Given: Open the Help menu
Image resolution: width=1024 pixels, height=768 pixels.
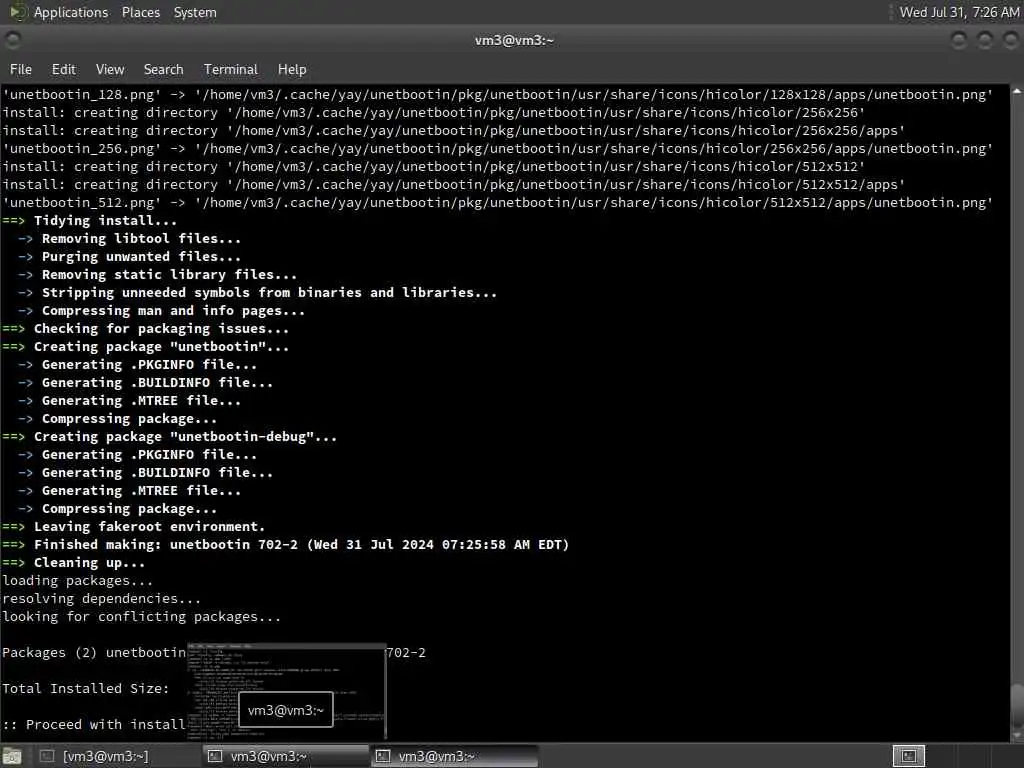Looking at the screenshot, I should pos(292,69).
